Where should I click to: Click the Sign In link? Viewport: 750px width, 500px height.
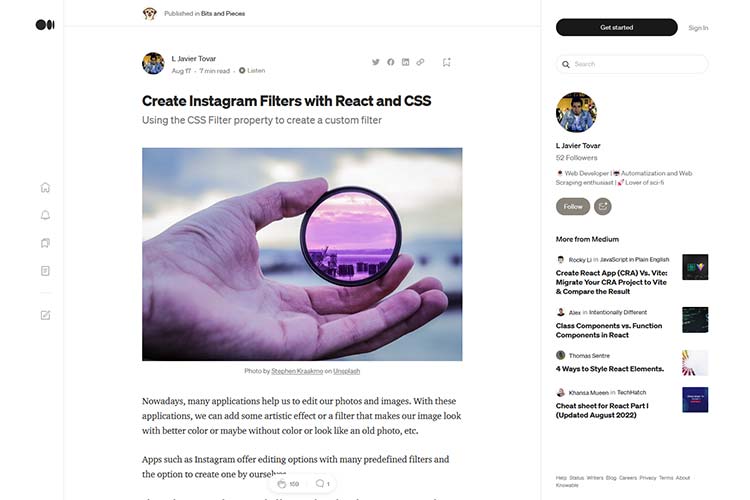698,28
